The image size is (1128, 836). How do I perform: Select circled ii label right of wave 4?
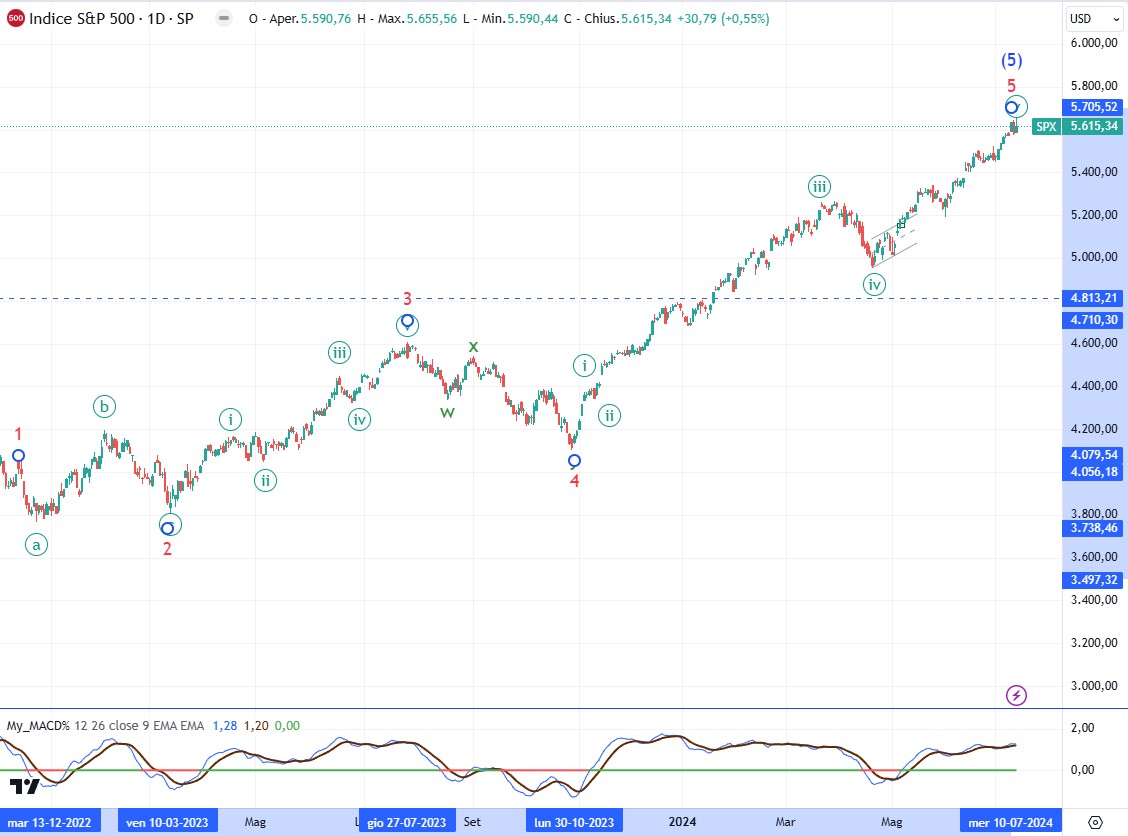point(609,415)
